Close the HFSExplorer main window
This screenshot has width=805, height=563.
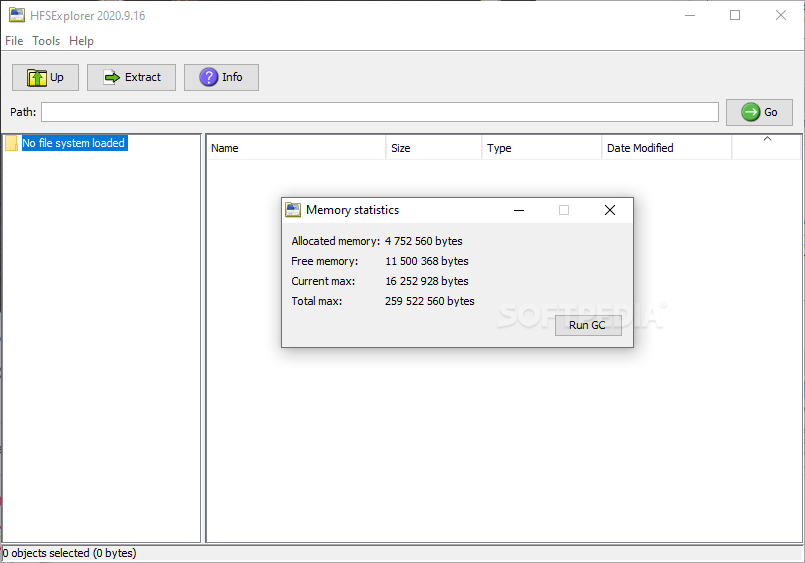point(781,15)
